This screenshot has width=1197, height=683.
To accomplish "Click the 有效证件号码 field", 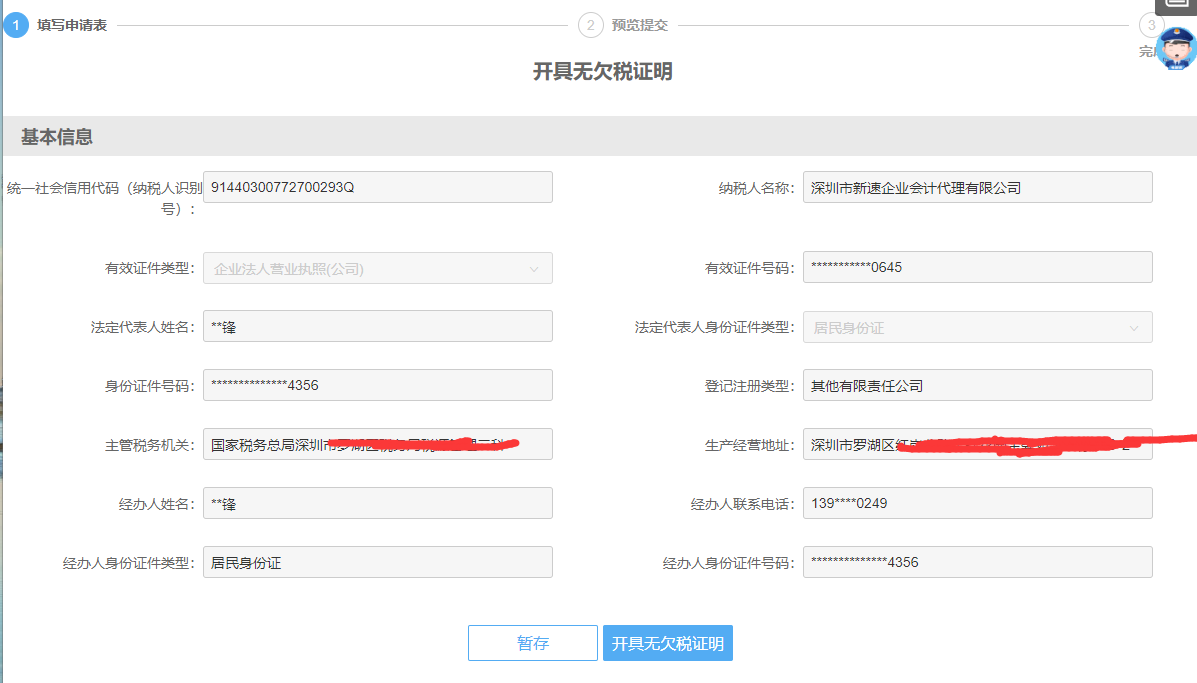I will [x=977, y=267].
